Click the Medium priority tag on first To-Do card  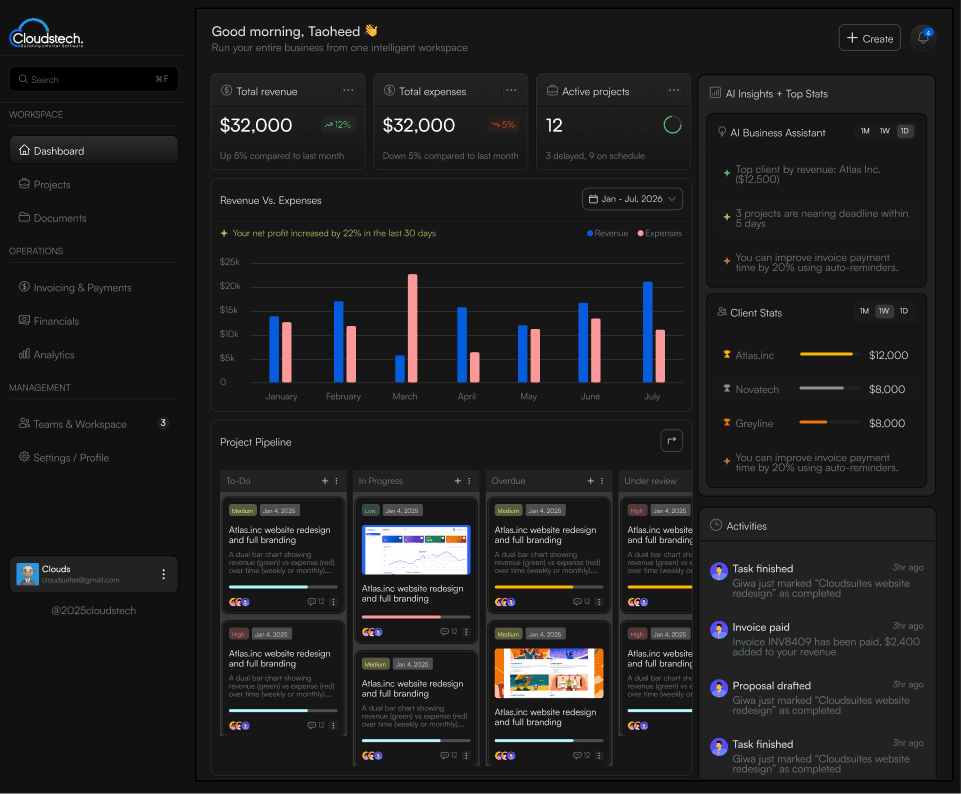242,510
